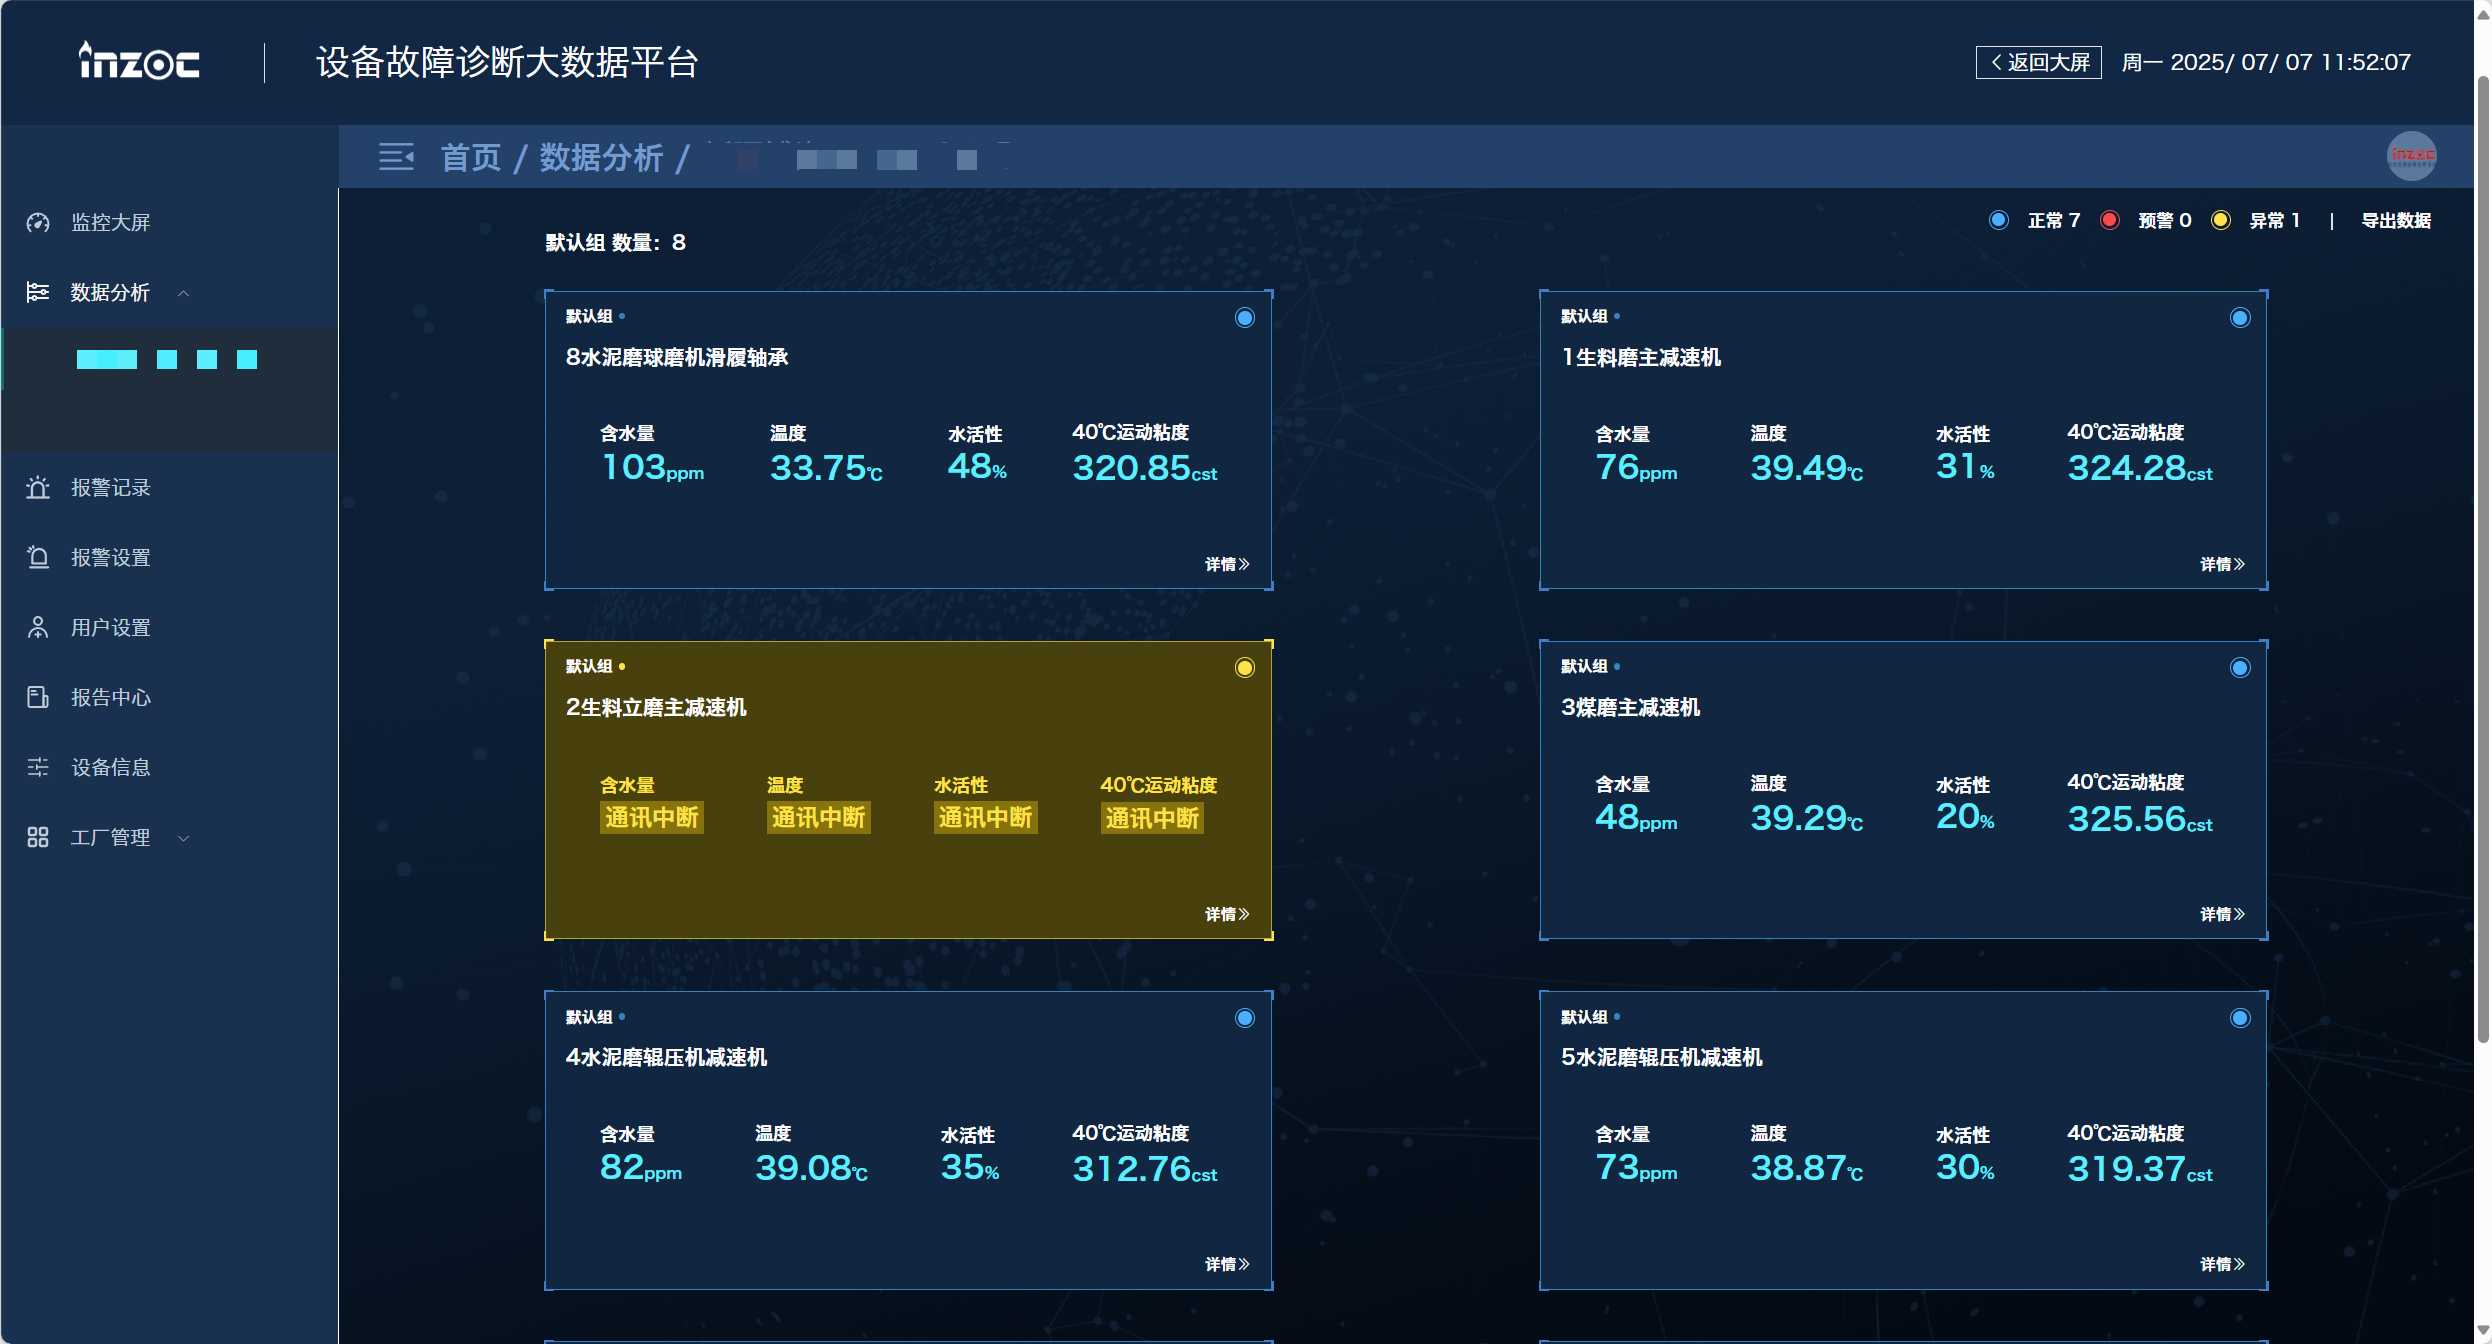Click the blue 正常 status dot legend
Screen dimensions: 2492x1344
(x=1998, y=219)
